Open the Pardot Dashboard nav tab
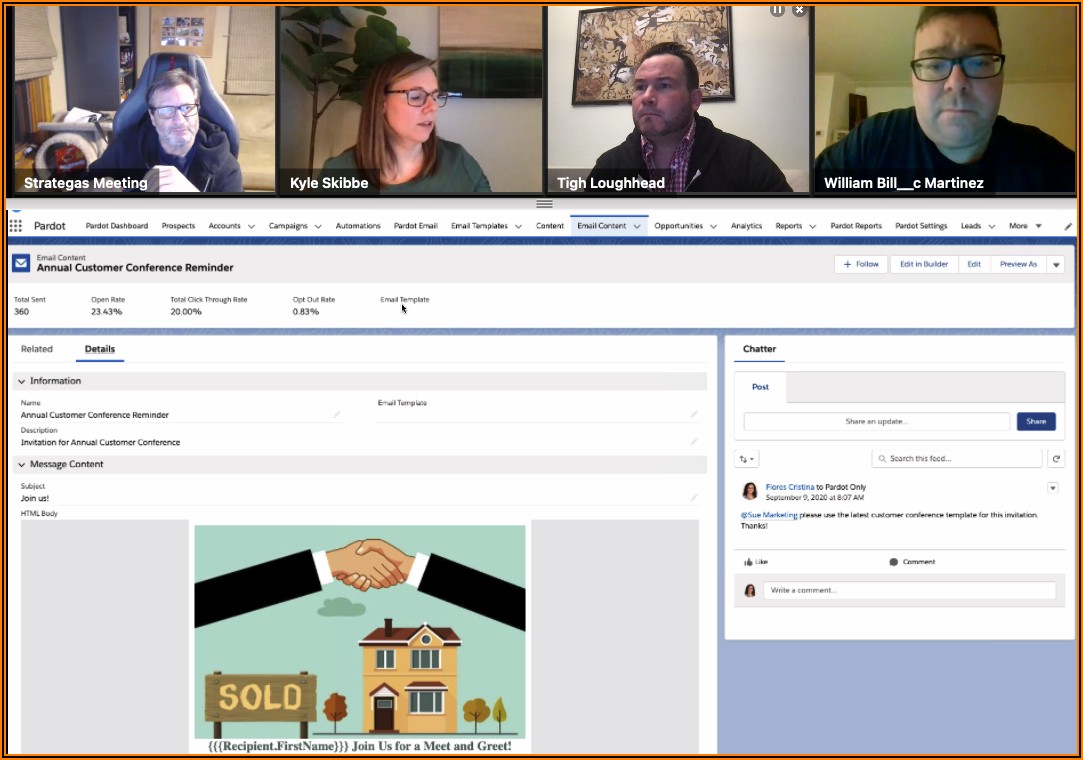 pyautogui.click(x=116, y=226)
